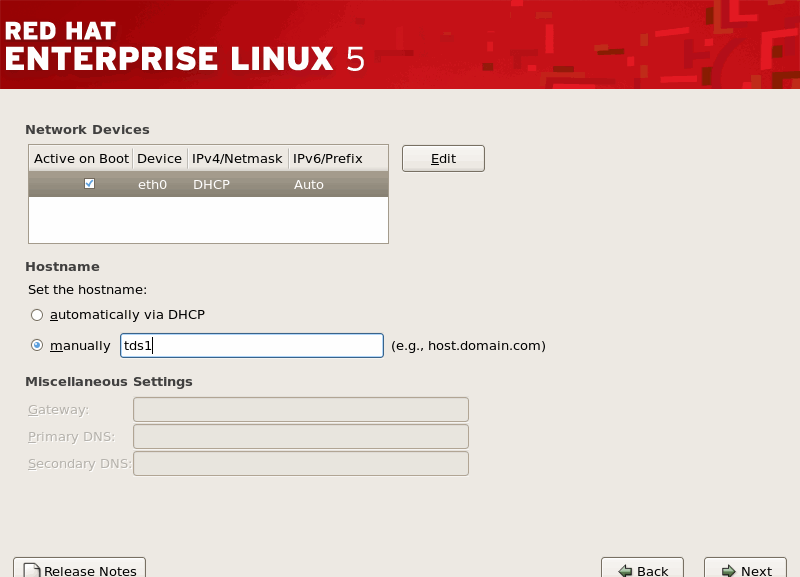
Task: Click the Back arrow icon
Action: point(625,570)
